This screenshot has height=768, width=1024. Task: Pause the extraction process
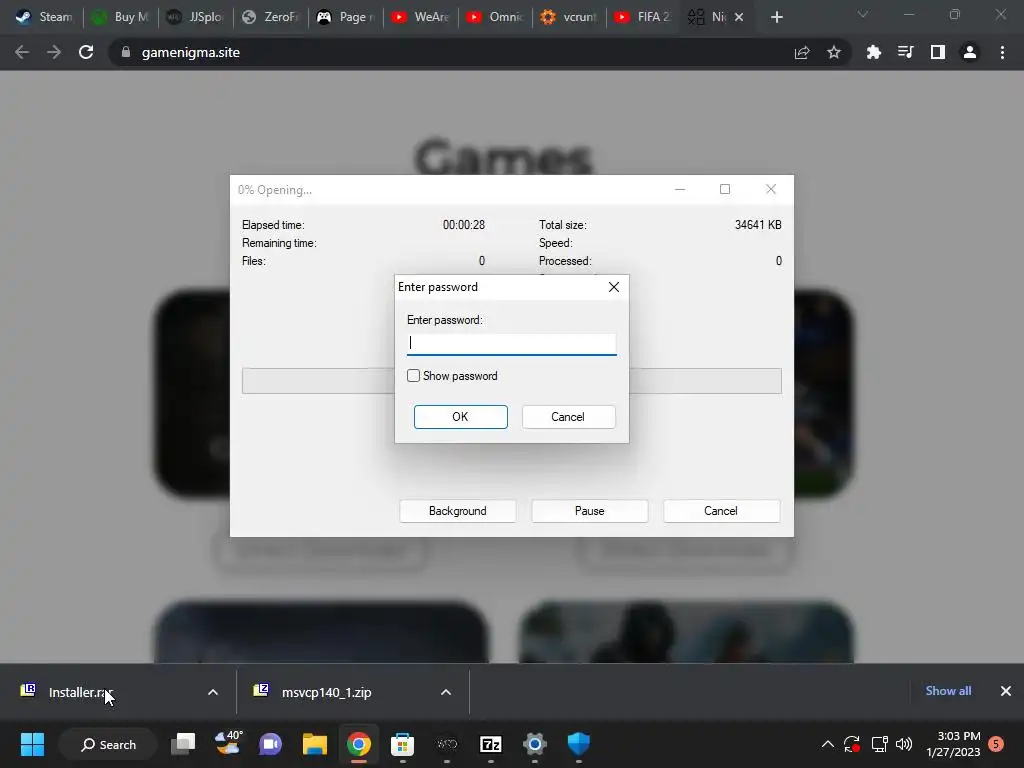click(590, 511)
